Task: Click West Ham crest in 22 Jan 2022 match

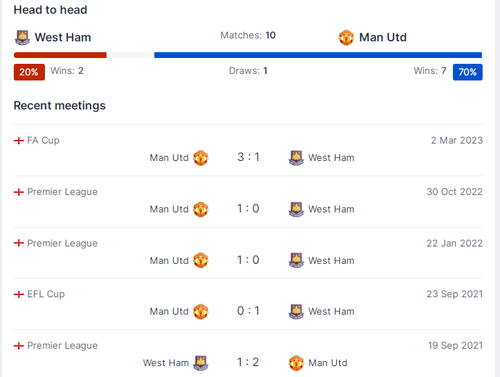Action: pyautogui.click(x=296, y=260)
